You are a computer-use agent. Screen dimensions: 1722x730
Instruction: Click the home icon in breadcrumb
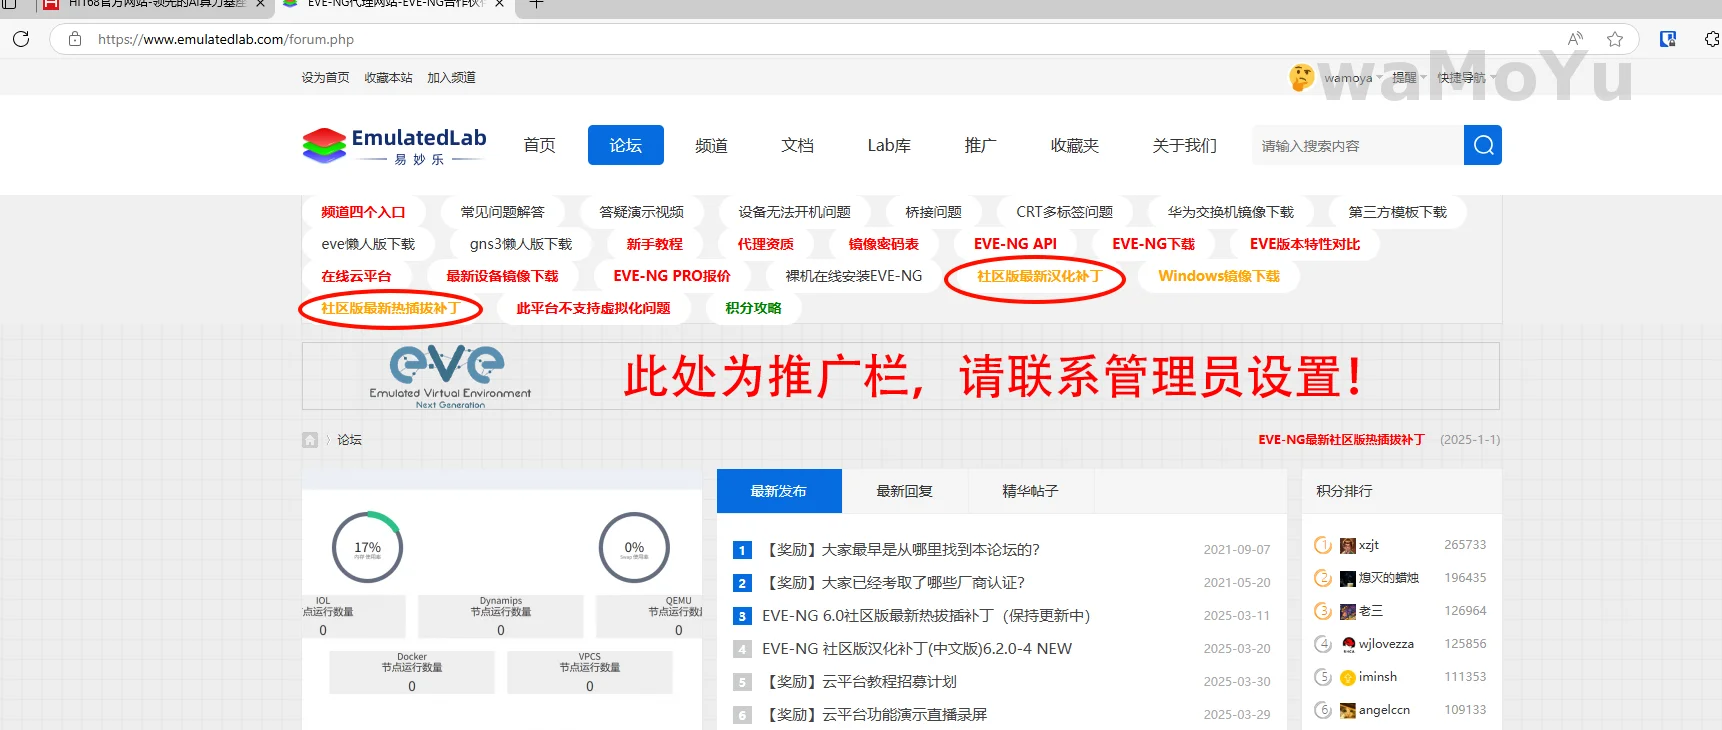310,440
